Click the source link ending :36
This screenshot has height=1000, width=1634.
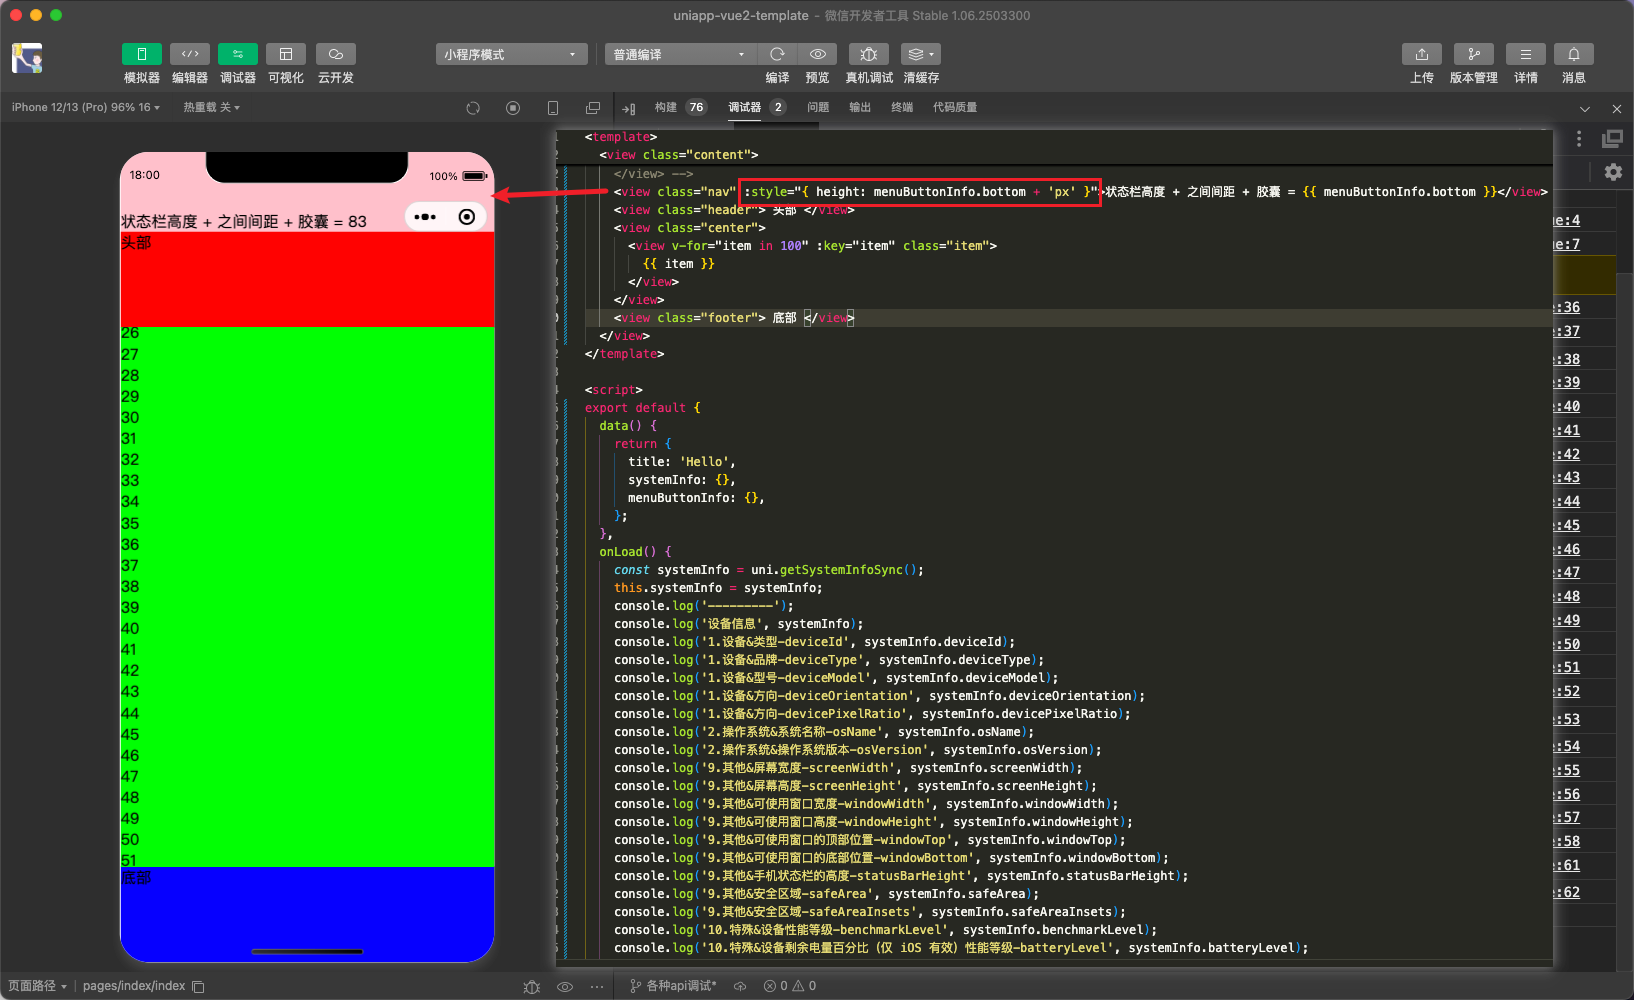point(1567,307)
